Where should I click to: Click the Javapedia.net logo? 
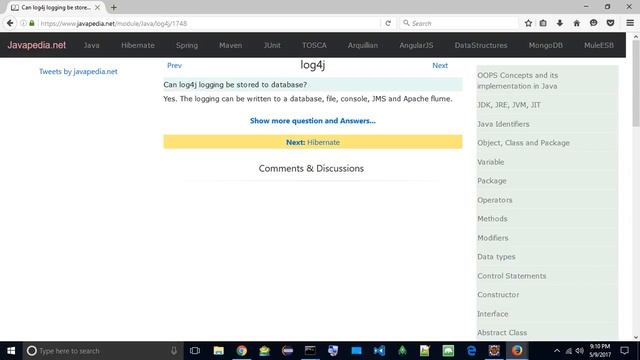(36, 45)
